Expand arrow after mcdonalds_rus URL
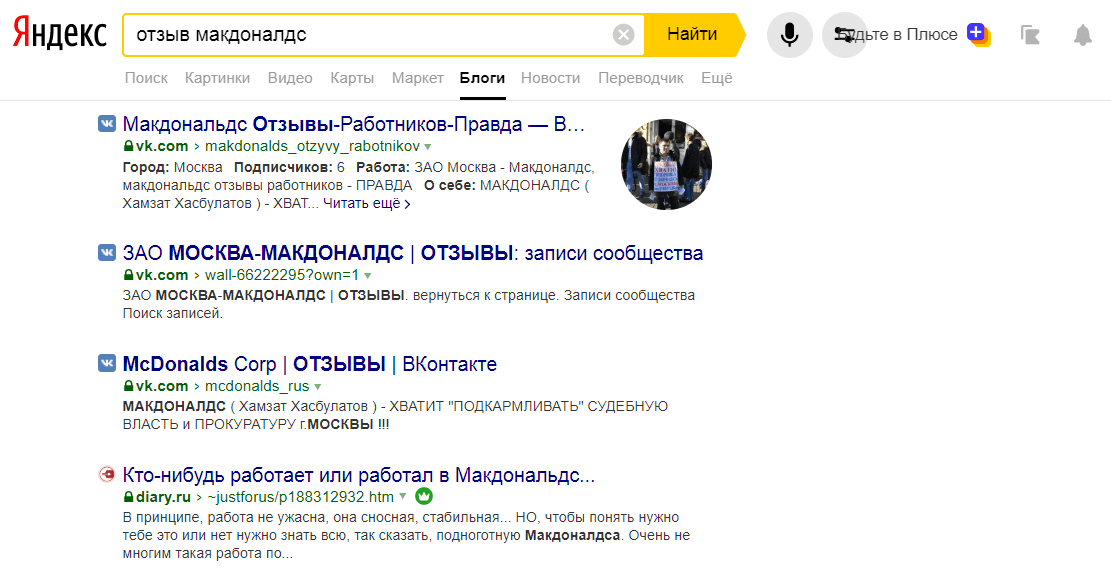Image resolution: width=1111 pixels, height=574 pixels. coord(317,387)
